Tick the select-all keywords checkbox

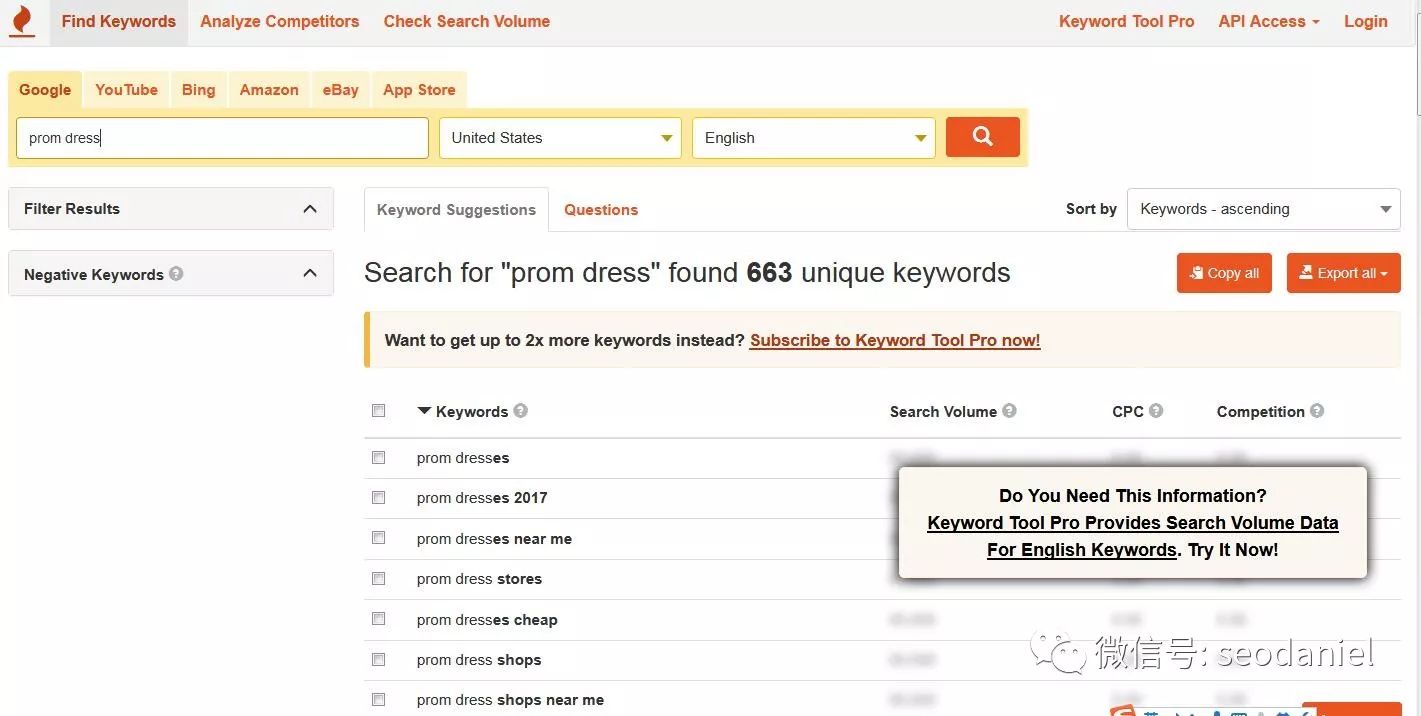coord(378,410)
